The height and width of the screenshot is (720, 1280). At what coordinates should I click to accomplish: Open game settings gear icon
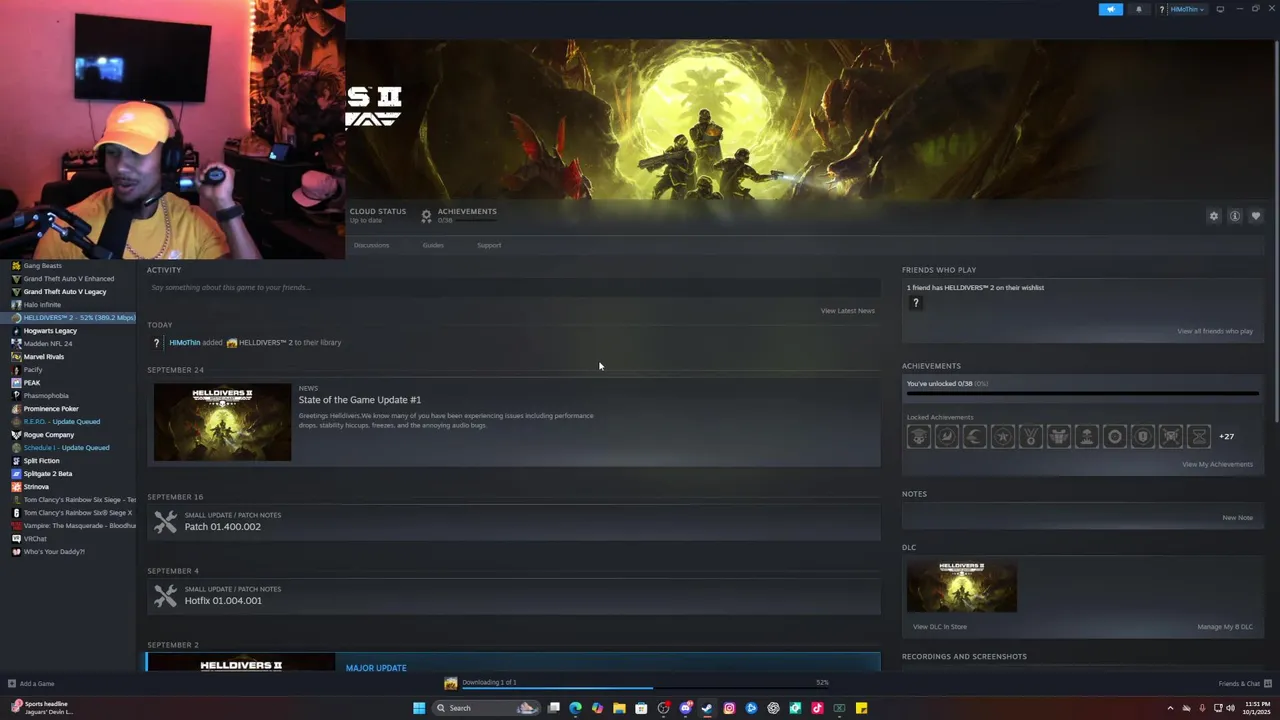point(1214,216)
